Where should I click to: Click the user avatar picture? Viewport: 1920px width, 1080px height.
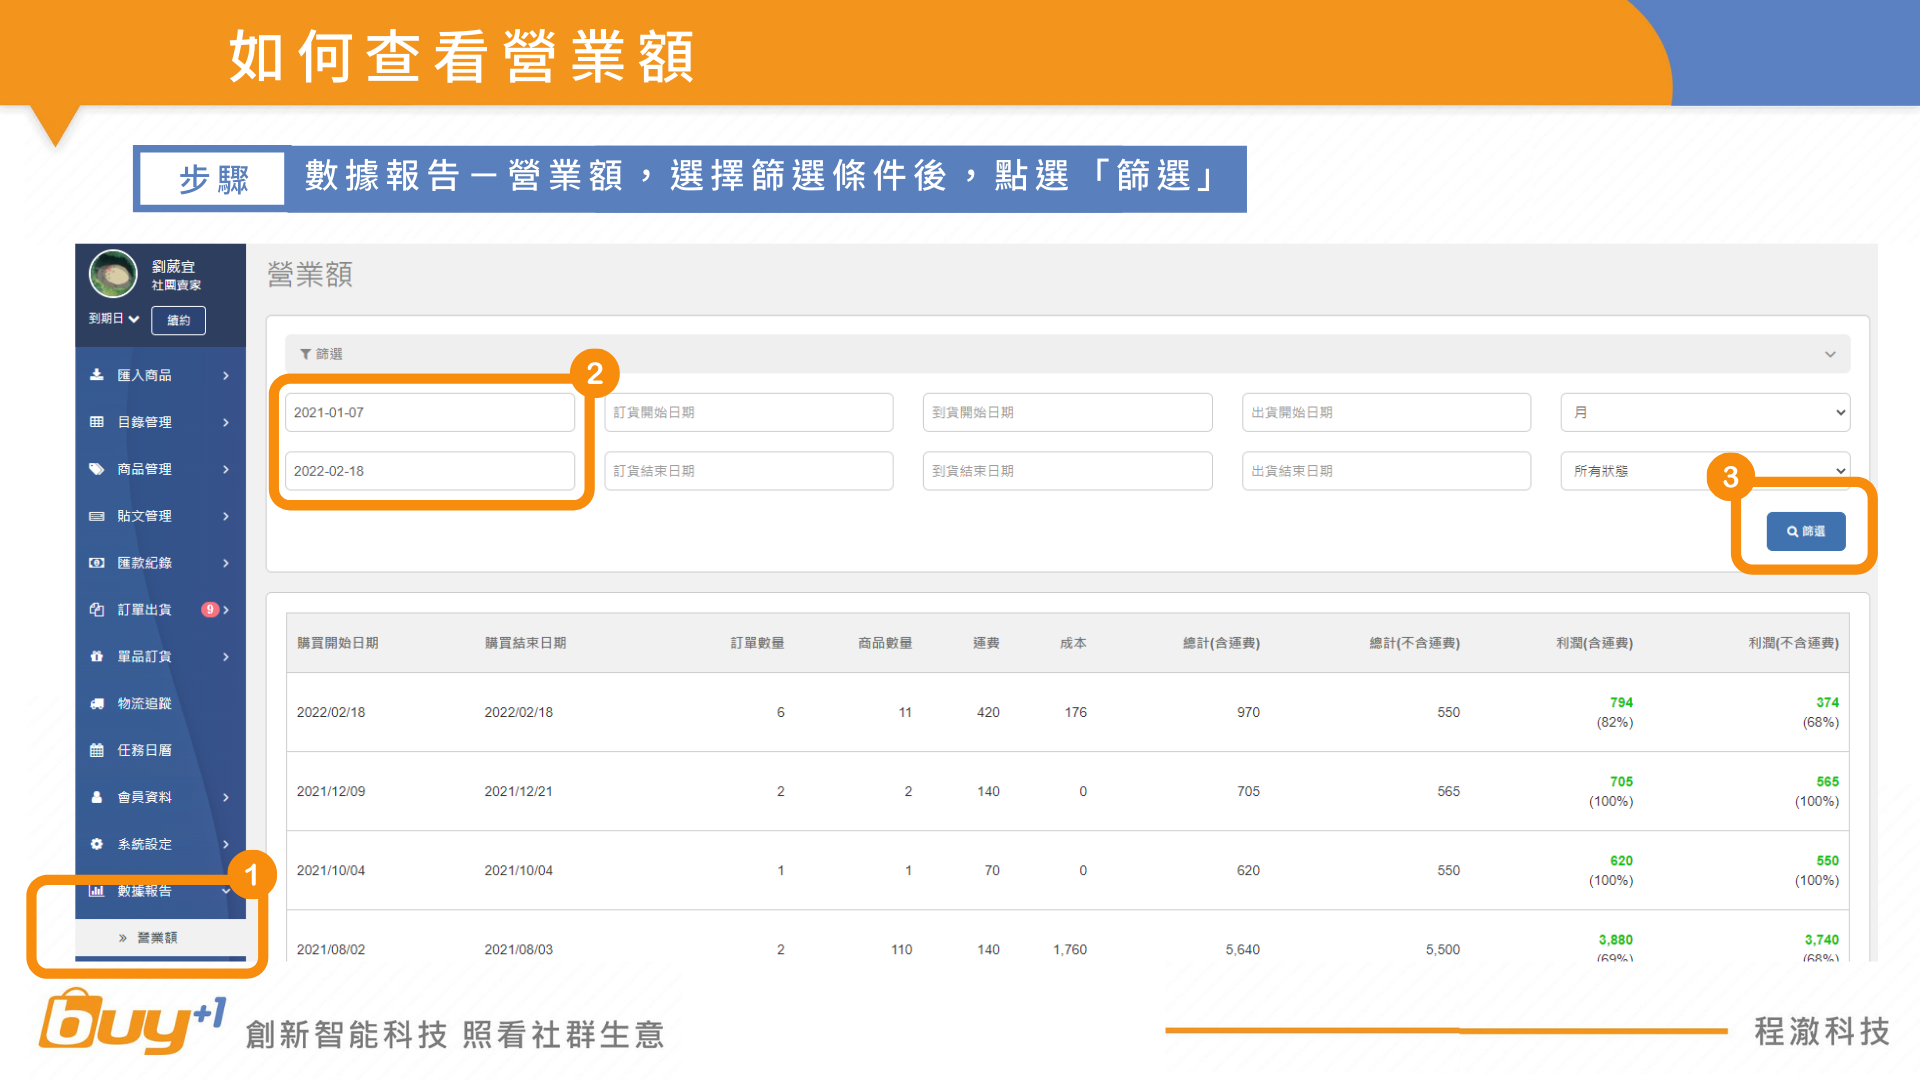113,274
